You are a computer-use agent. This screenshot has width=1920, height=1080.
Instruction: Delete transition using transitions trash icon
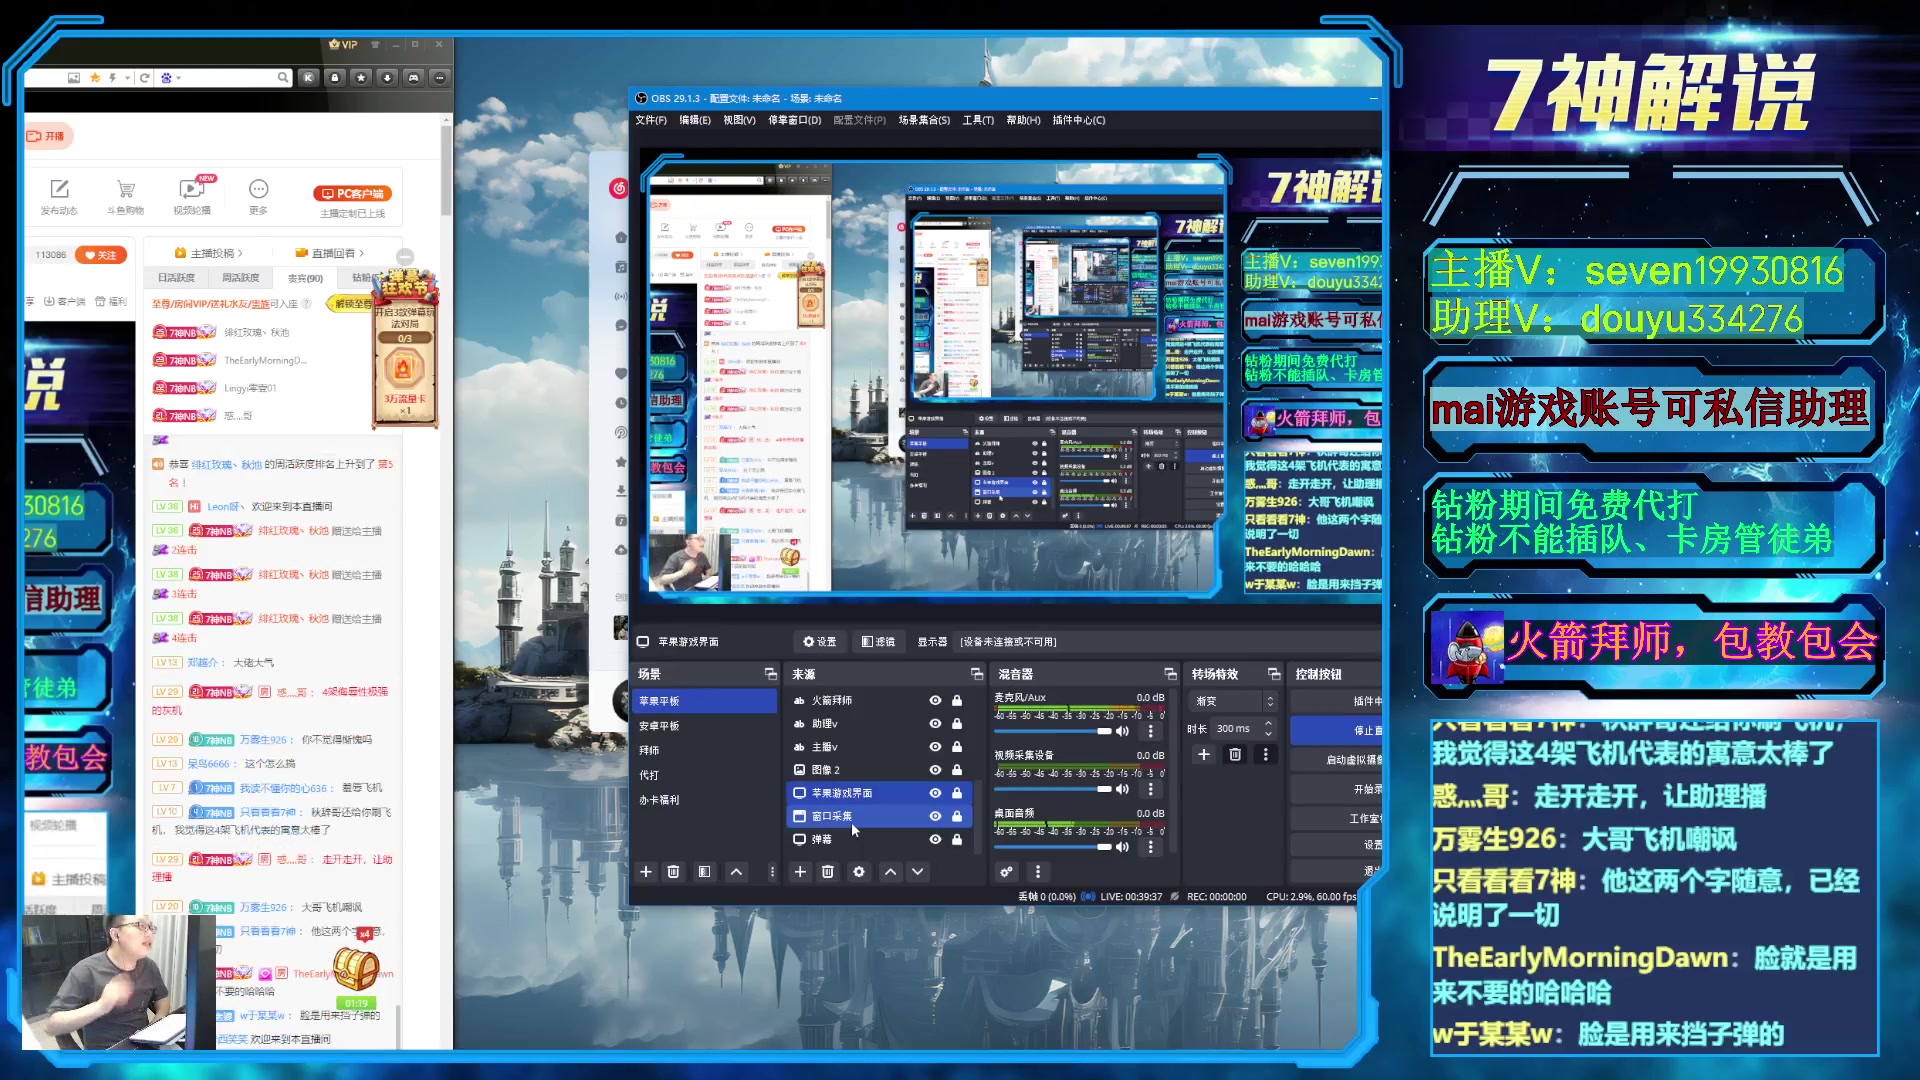[x=1235, y=755]
